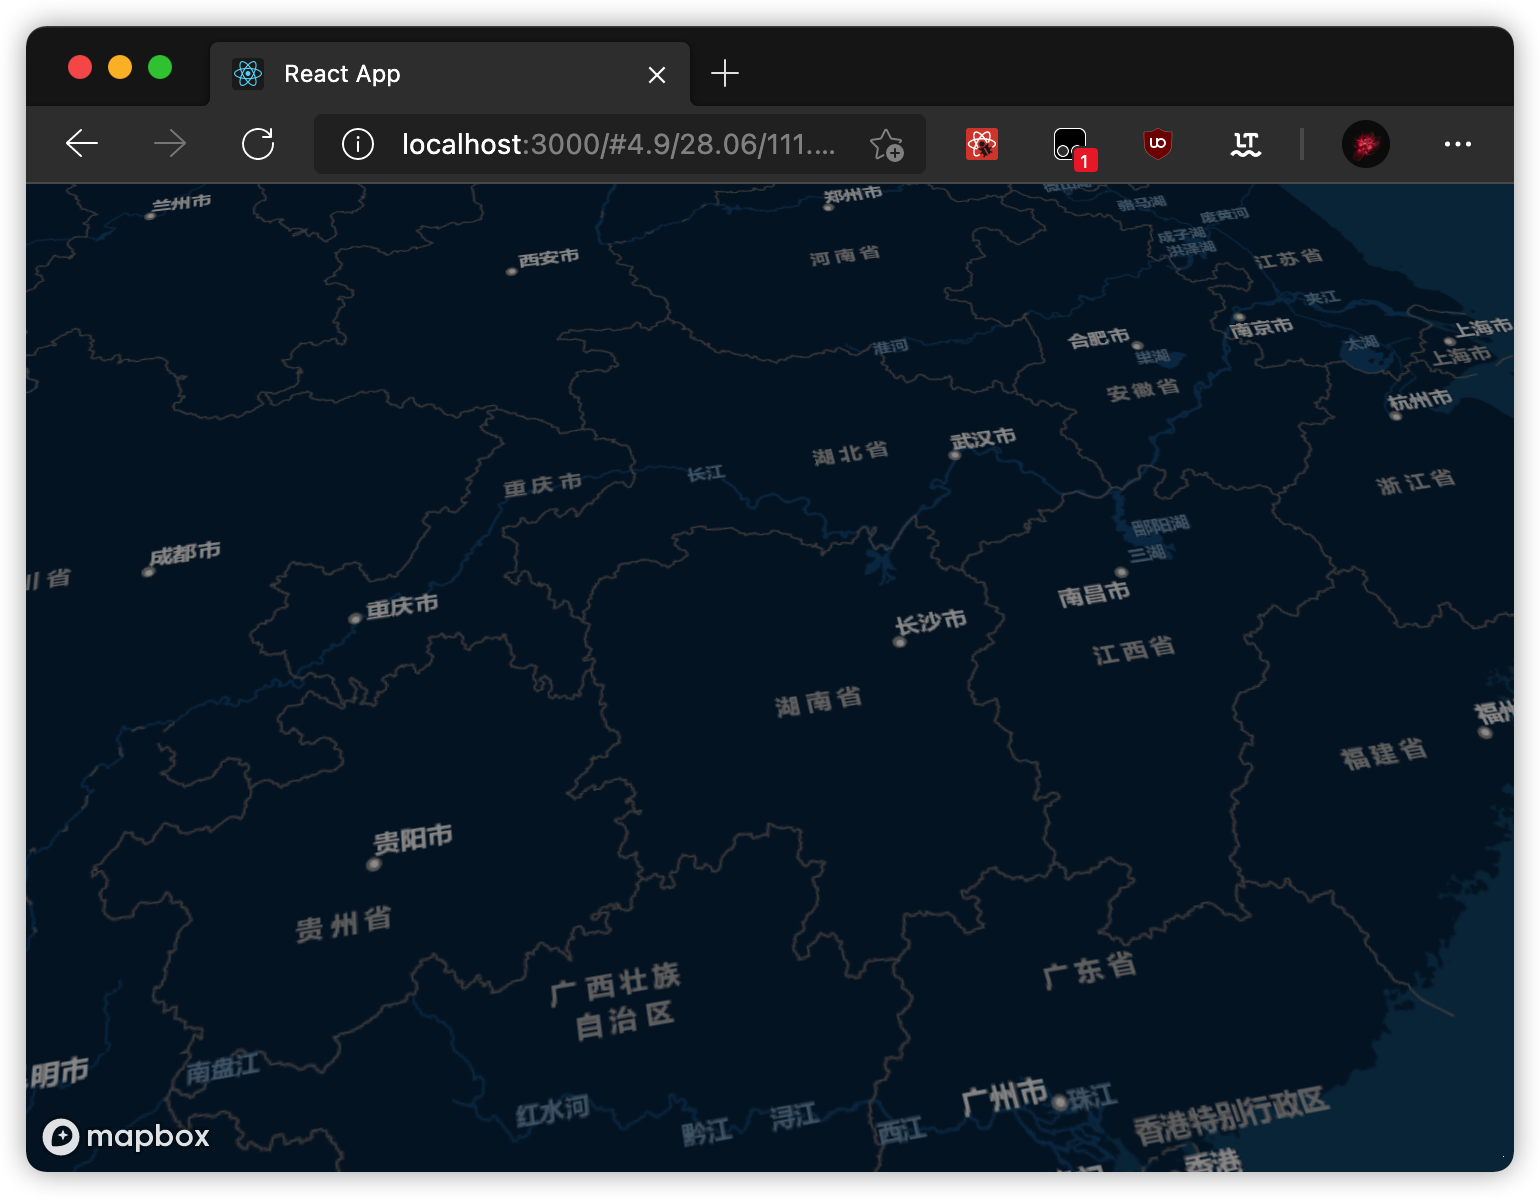Click the mapbox logo link
This screenshot has width=1540, height=1198.
click(x=126, y=1136)
